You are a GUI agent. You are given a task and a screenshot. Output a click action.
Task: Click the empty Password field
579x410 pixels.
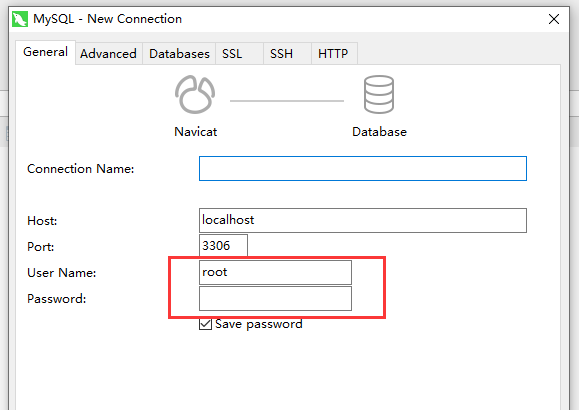coord(275,298)
